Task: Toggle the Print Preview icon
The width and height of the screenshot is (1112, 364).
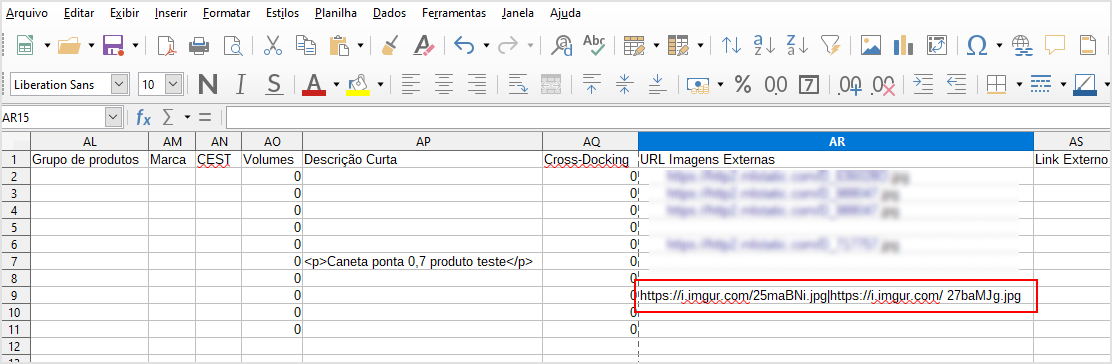Action: point(232,47)
